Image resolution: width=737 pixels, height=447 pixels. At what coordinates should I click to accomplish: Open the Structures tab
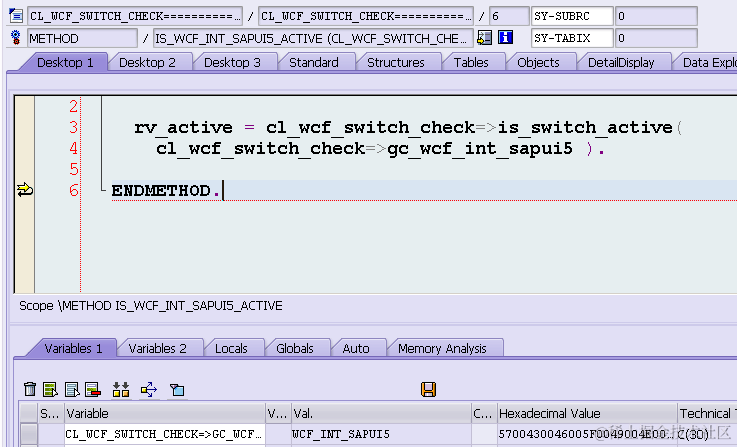click(395, 63)
